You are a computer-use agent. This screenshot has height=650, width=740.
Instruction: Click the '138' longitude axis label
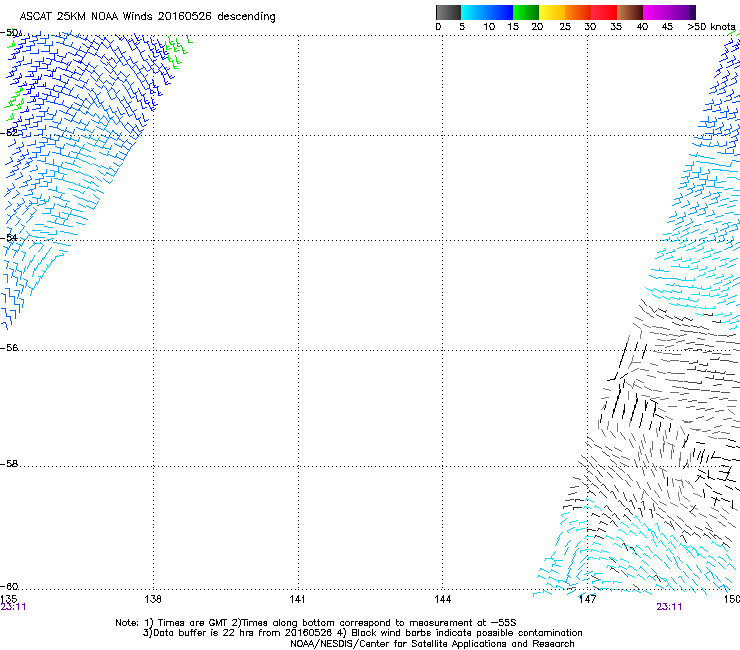153,599
